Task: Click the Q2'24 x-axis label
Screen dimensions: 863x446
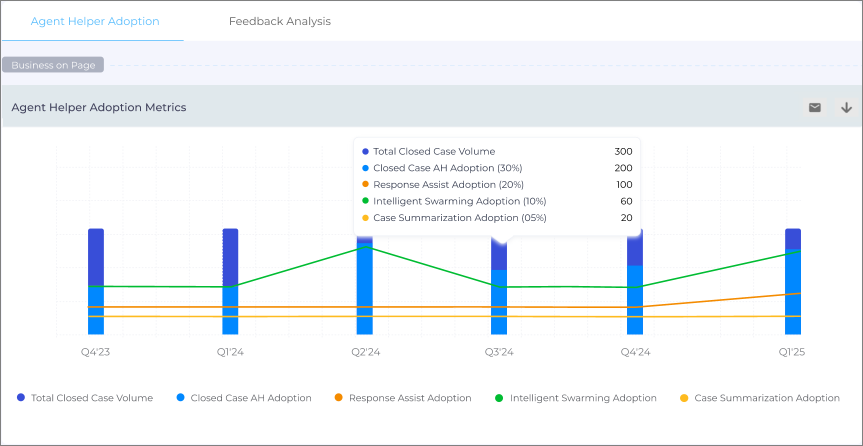Action: 365,352
